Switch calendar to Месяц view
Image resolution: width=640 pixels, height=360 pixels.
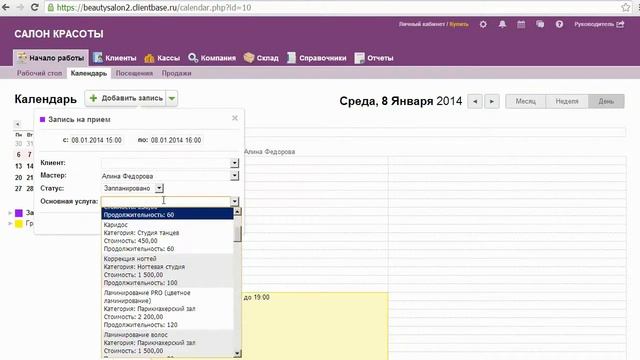[x=525, y=101]
